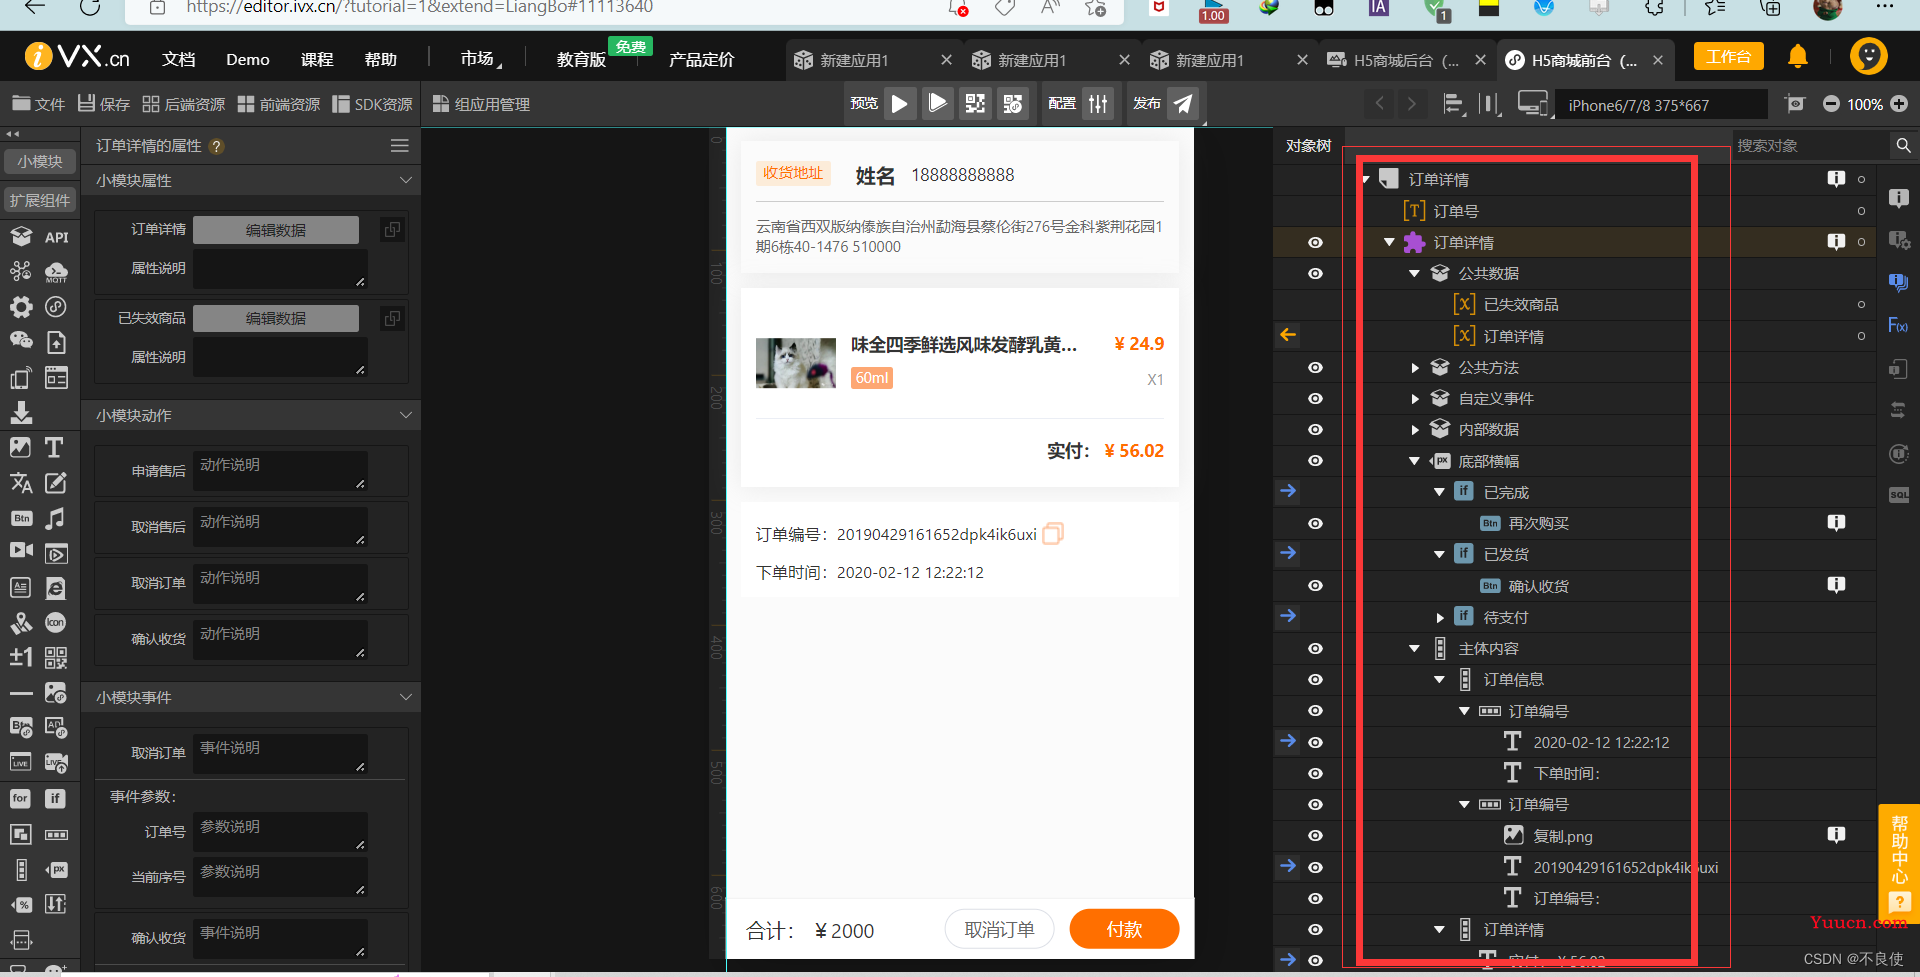Select the 'if' condition component
This screenshot has height=977, width=1920.
tap(56, 798)
